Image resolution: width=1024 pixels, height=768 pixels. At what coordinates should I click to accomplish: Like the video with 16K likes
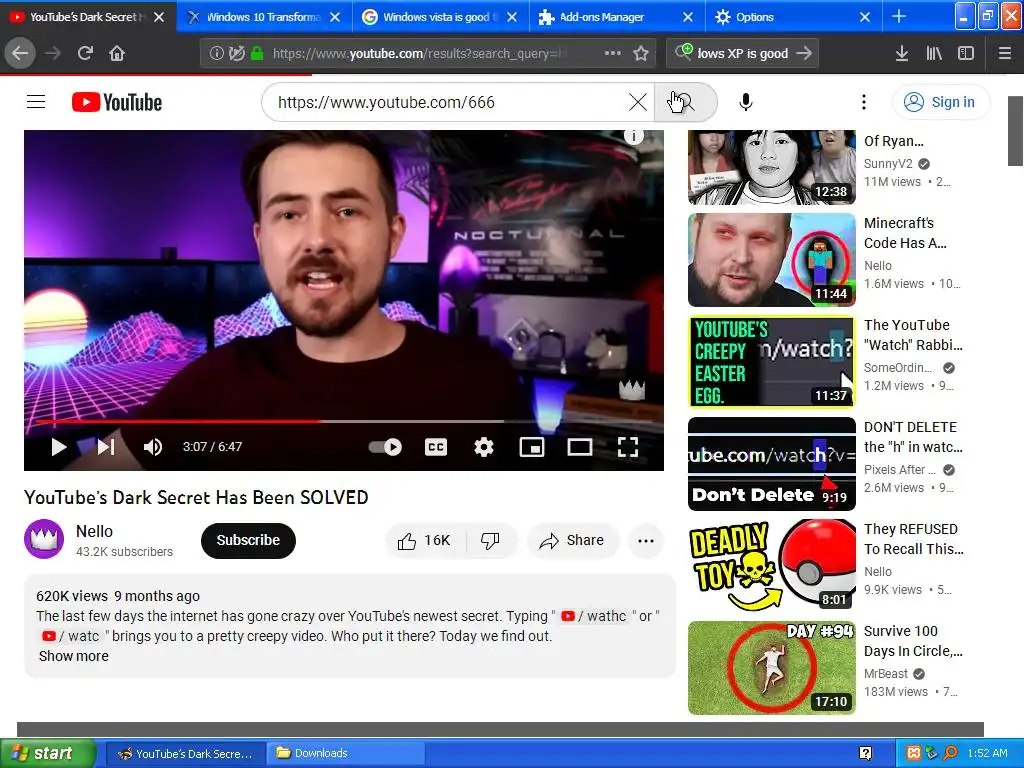click(x=425, y=541)
